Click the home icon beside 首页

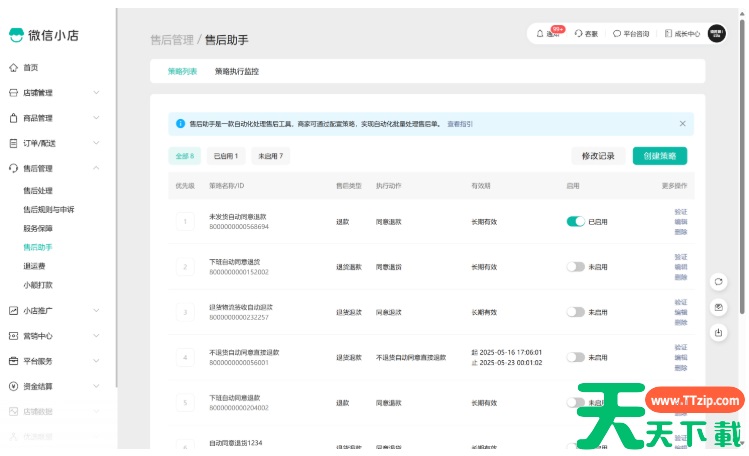click(x=14, y=68)
